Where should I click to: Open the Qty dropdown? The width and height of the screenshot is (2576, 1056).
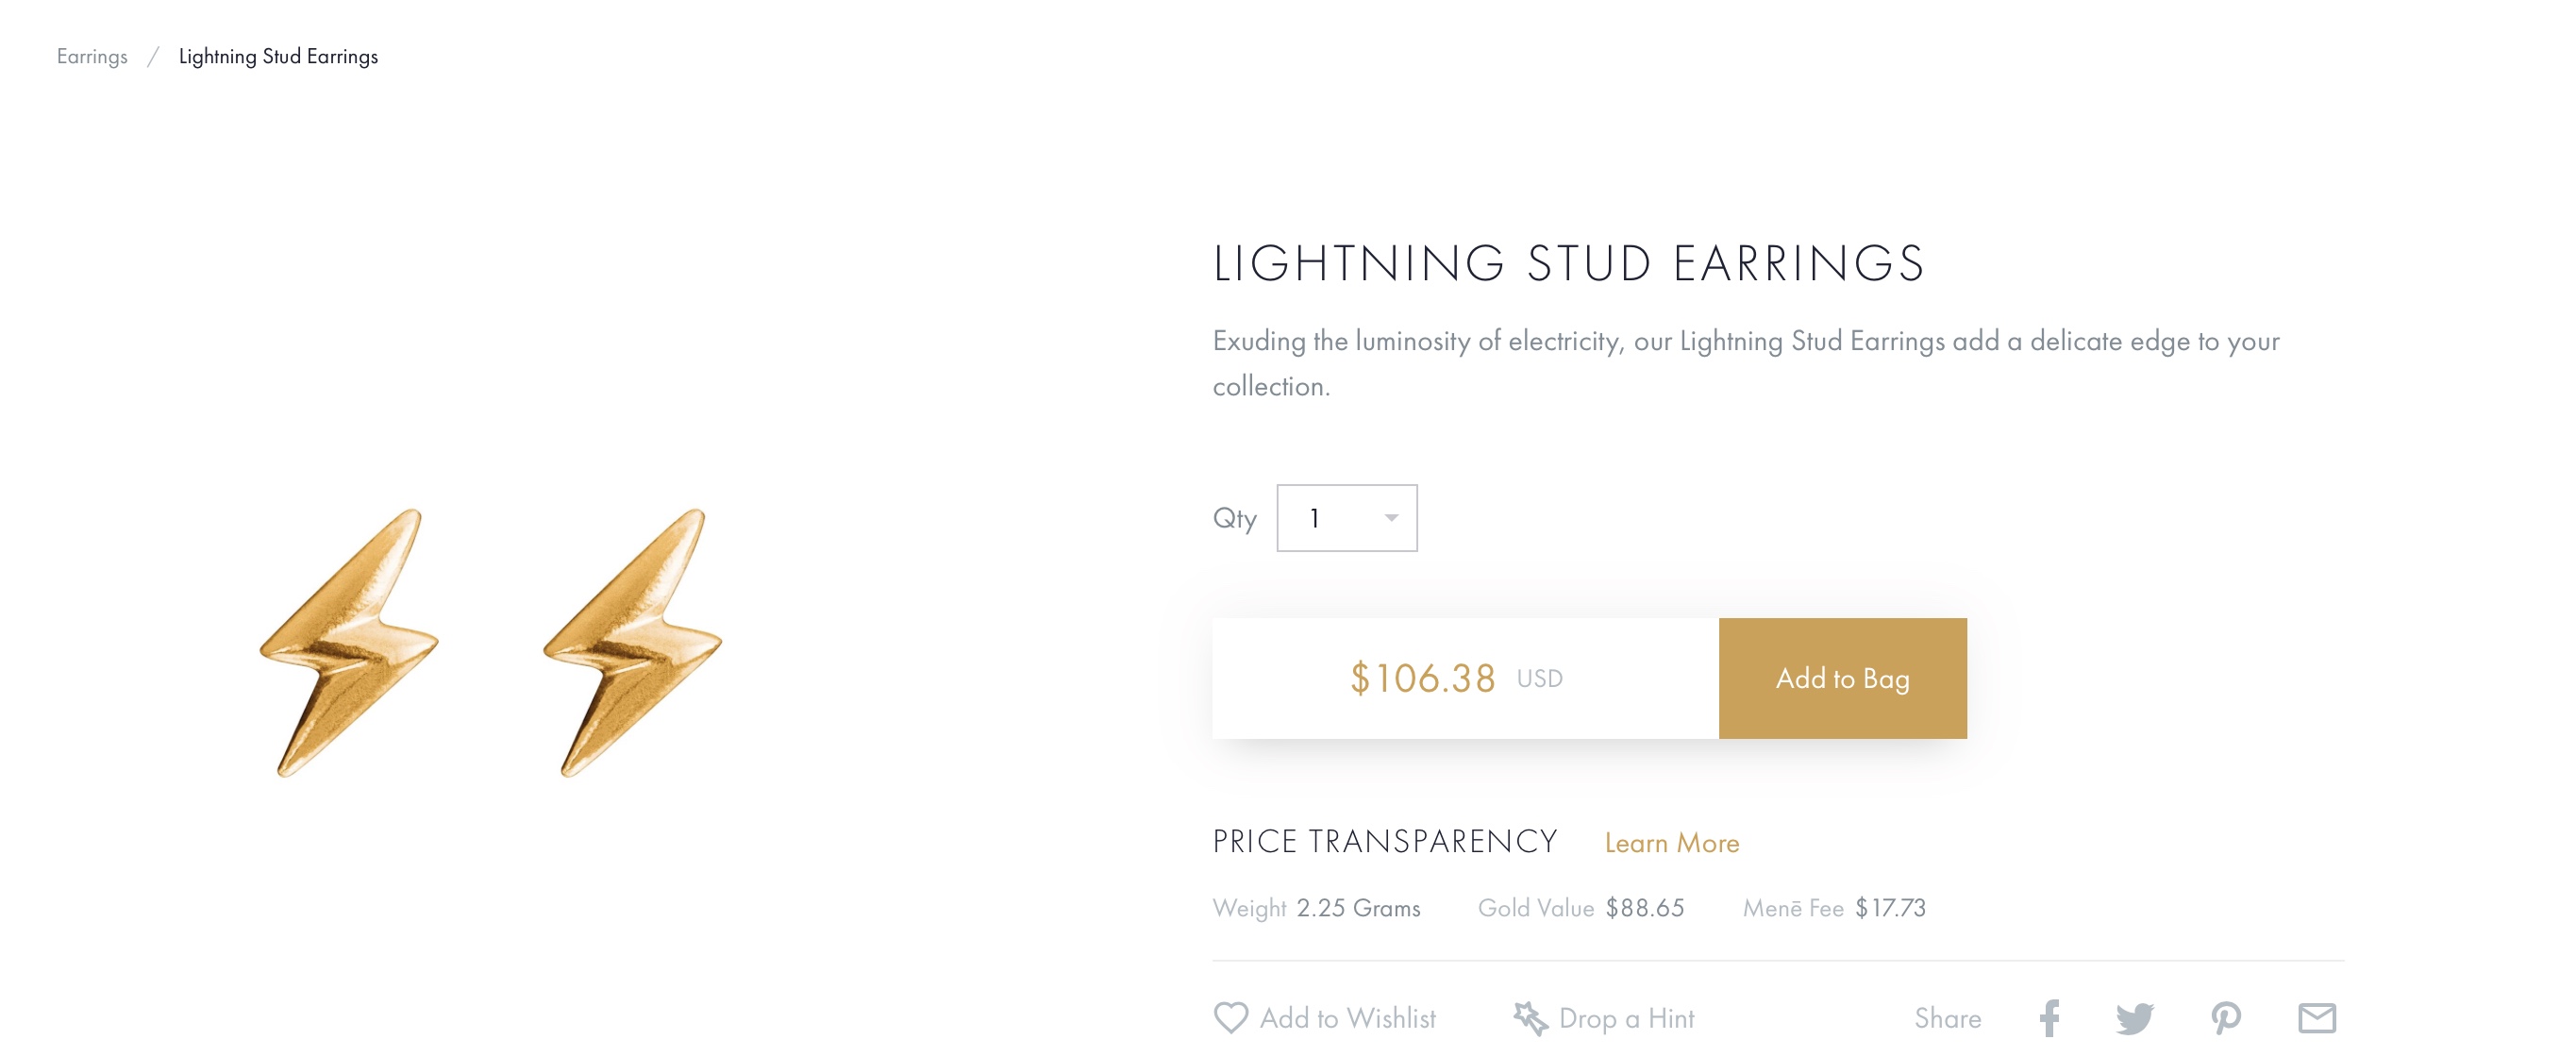click(x=1346, y=518)
